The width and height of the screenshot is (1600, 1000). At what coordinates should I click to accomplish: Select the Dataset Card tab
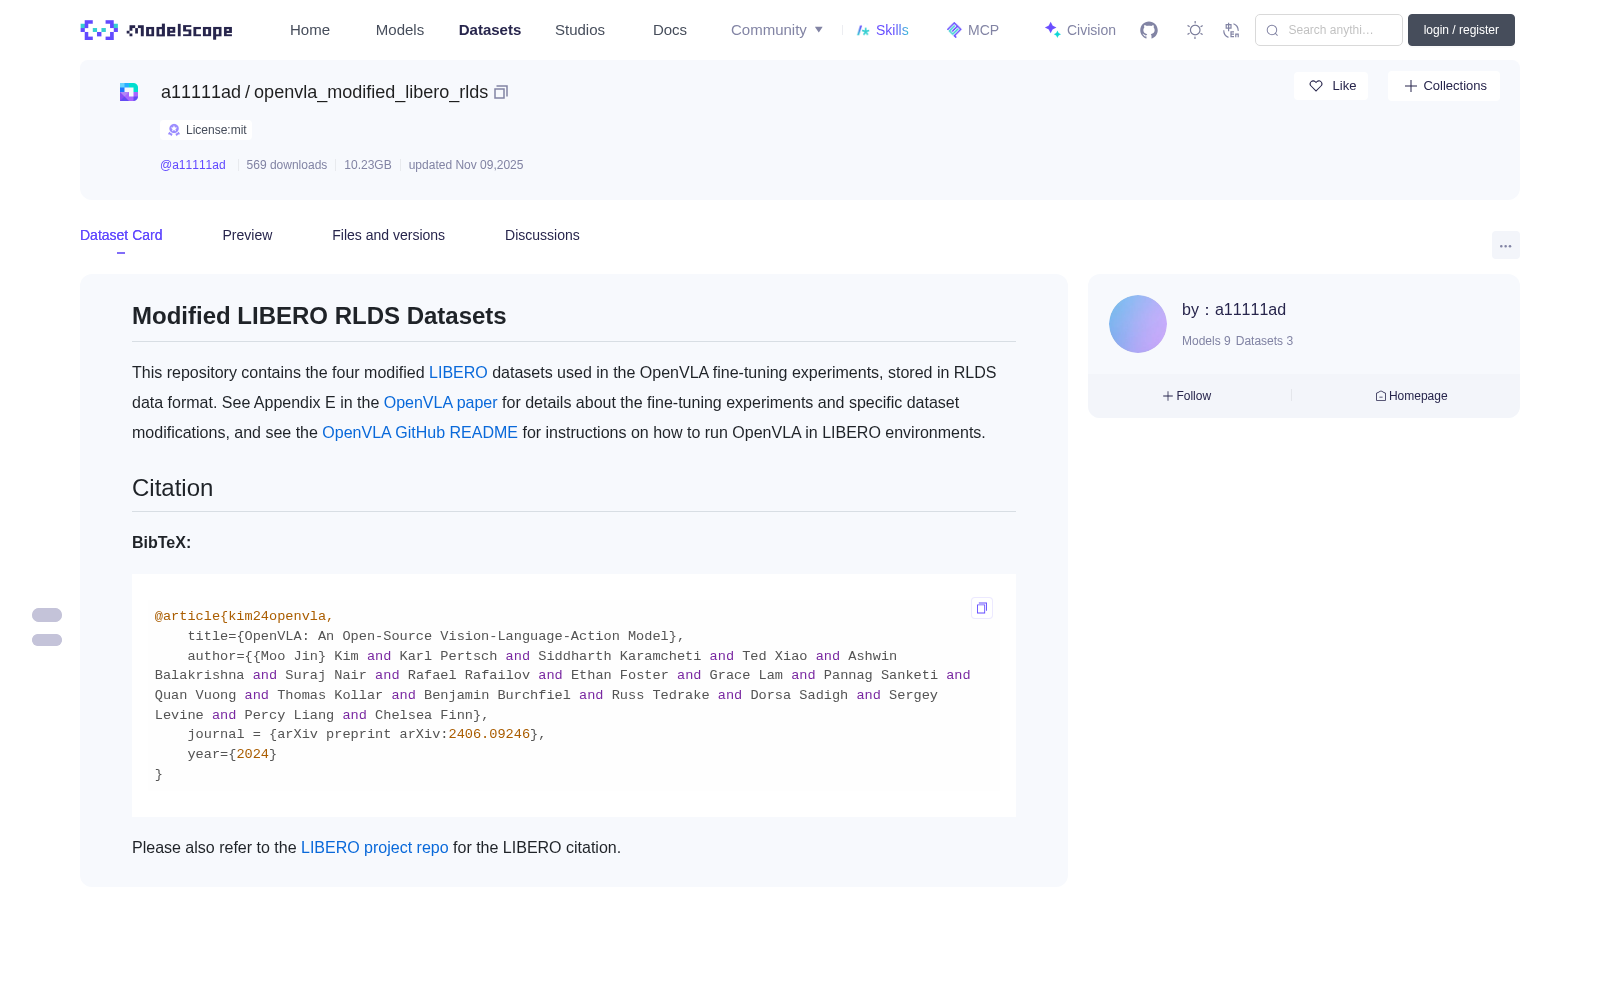point(121,235)
